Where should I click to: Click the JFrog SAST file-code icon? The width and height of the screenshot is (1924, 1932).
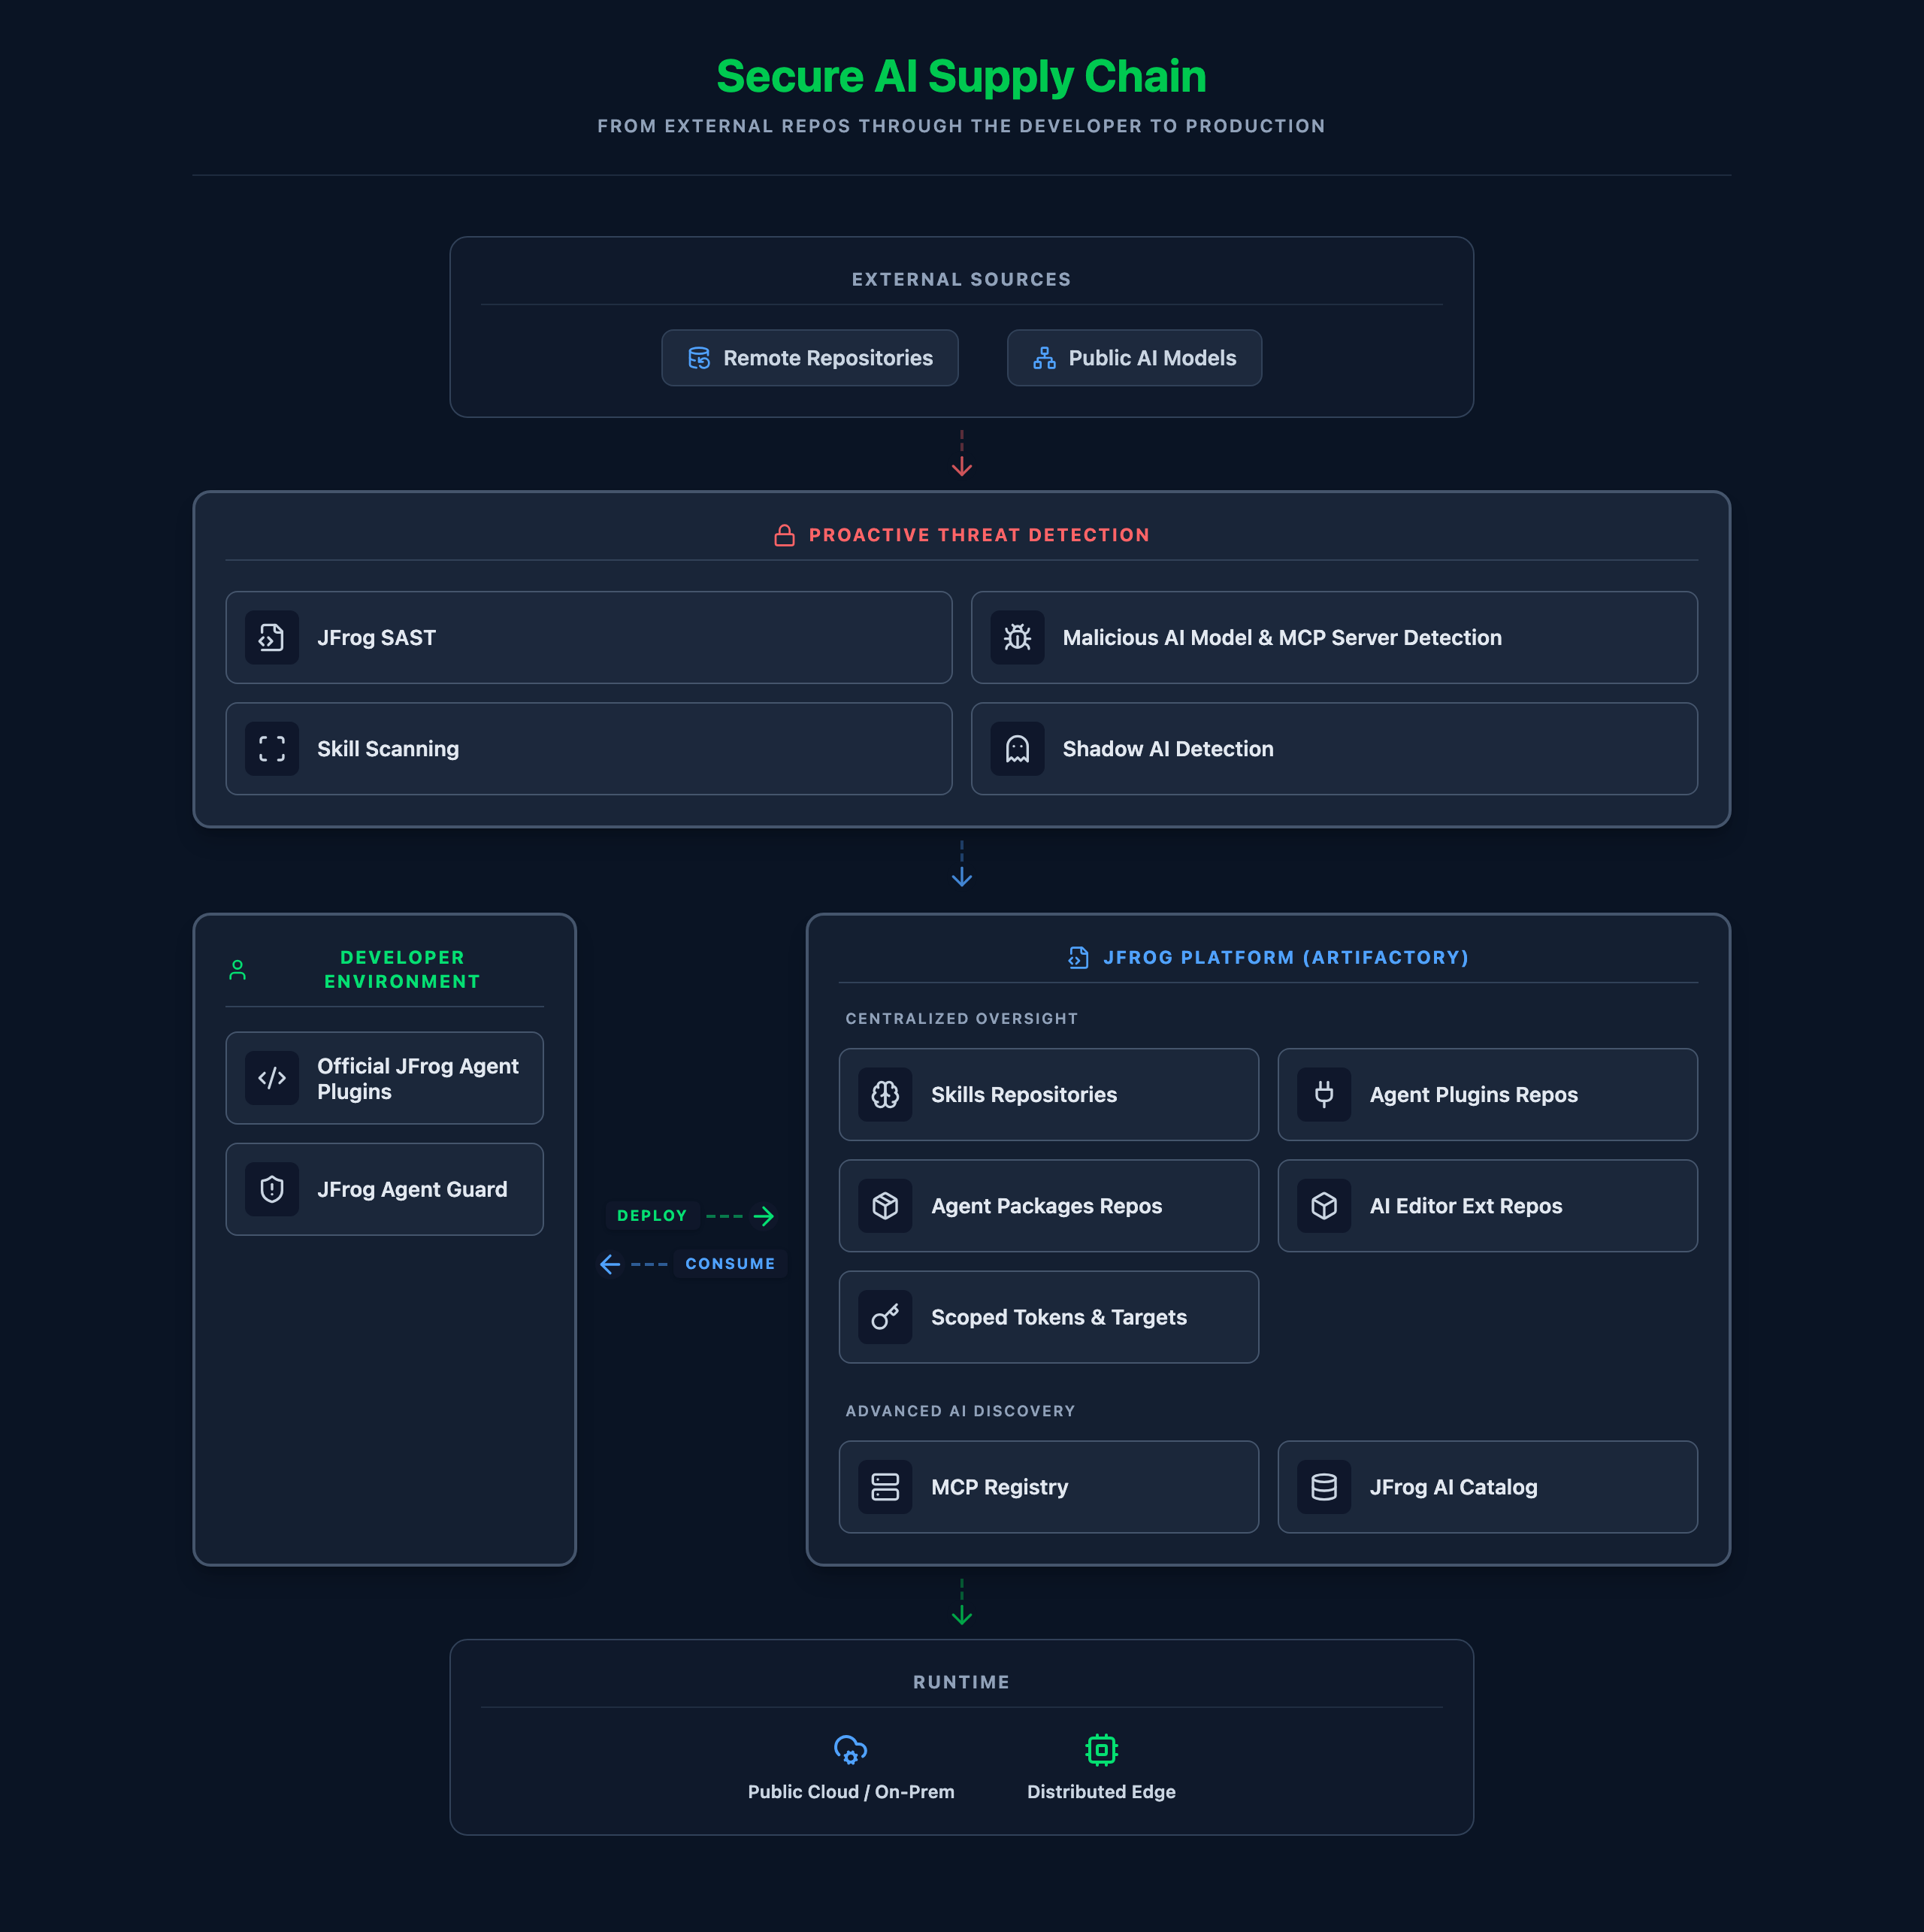tap(272, 638)
